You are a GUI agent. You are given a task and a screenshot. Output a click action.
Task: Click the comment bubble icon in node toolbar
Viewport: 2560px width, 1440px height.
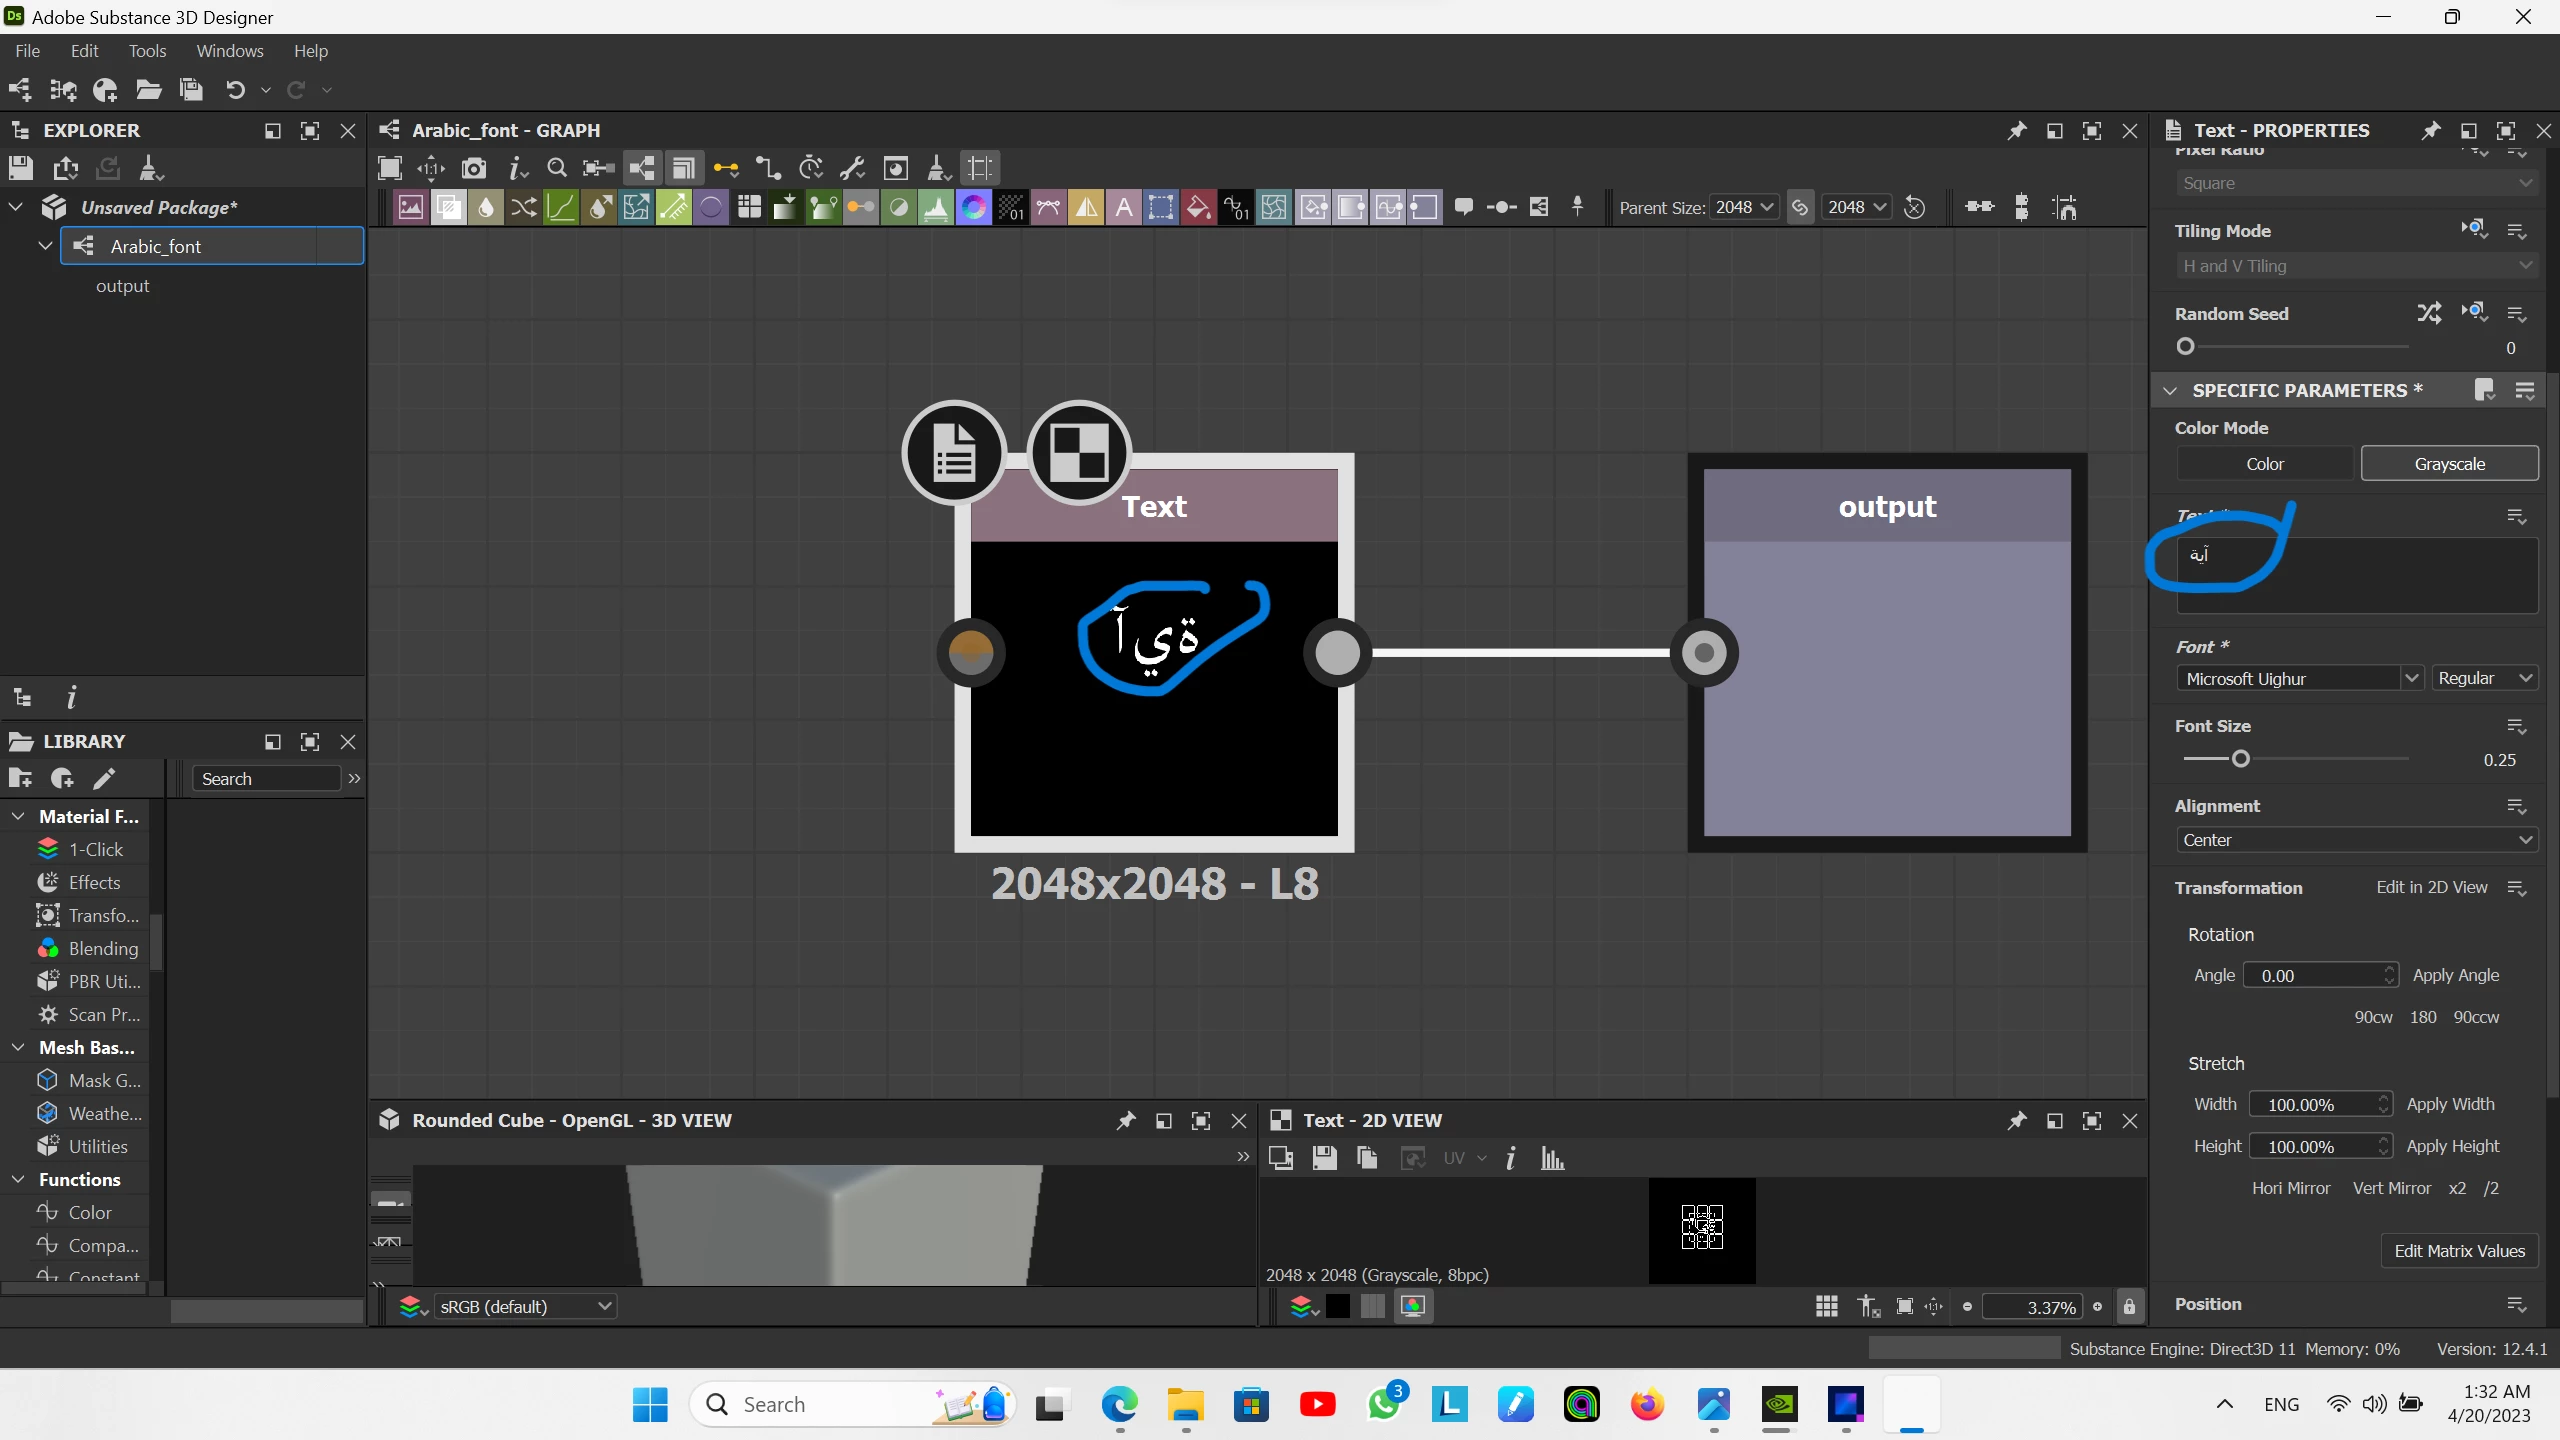[x=1463, y=207]
